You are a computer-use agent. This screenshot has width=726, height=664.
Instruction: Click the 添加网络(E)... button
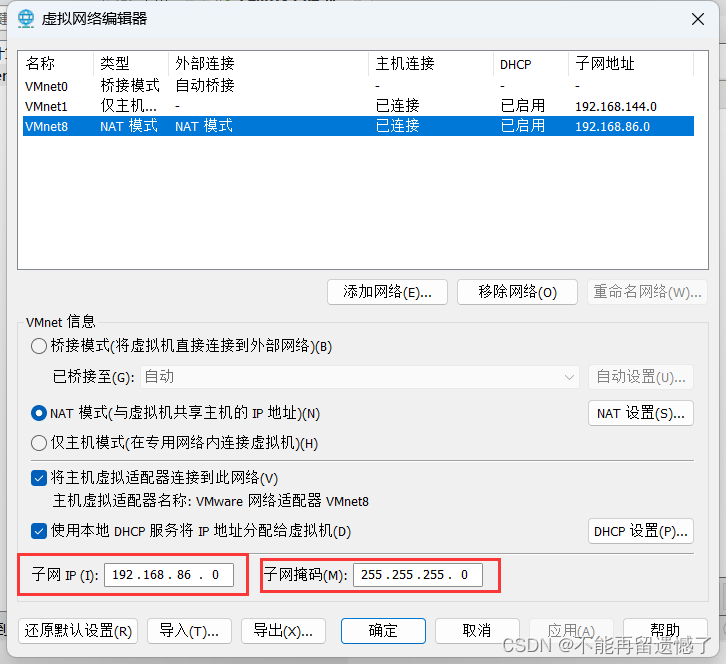click(387, 292)
